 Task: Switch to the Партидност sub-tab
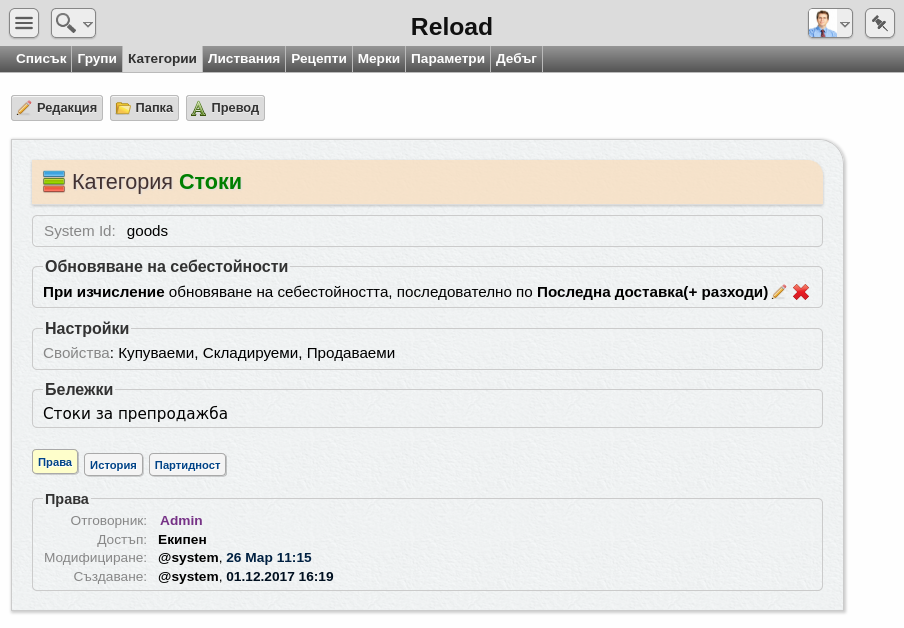pos(187,465)
